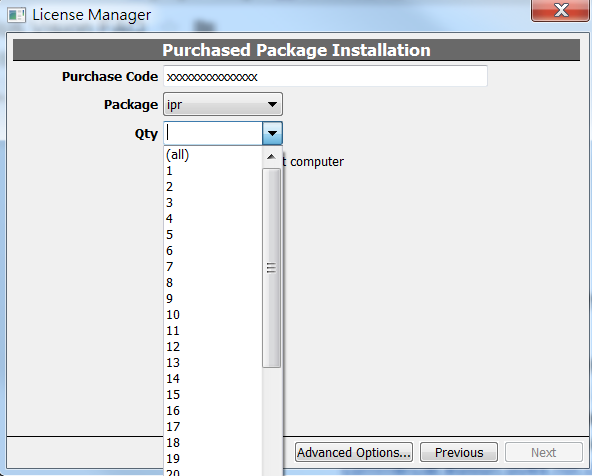This screenshot has height=476, width=592.
Task: Close the License Manager window
Action: click(561, 10)
